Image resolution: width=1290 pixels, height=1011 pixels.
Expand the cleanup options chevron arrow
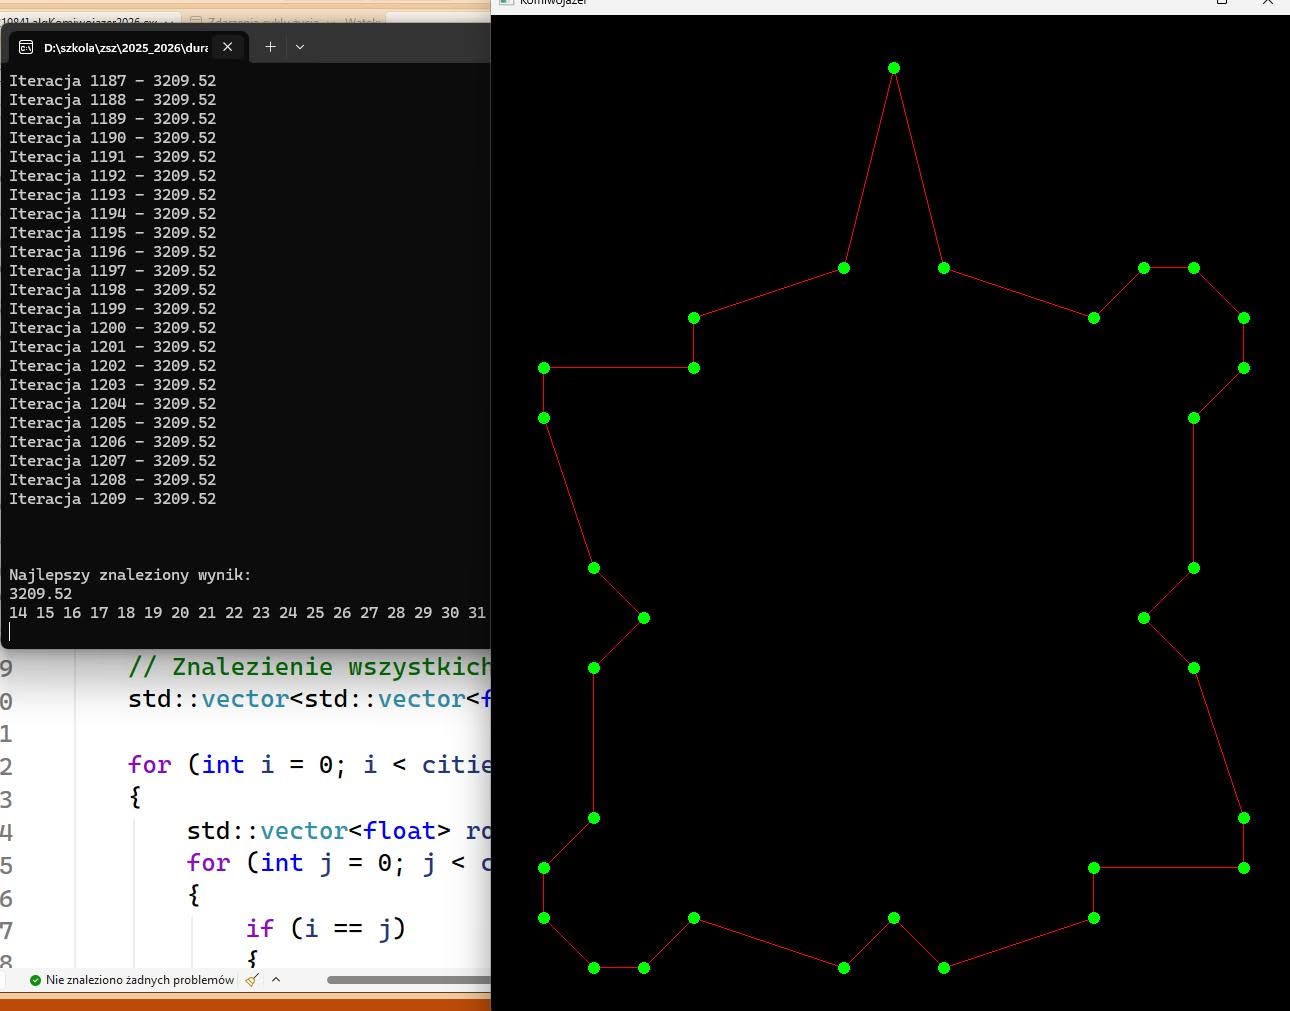[276, 980]
